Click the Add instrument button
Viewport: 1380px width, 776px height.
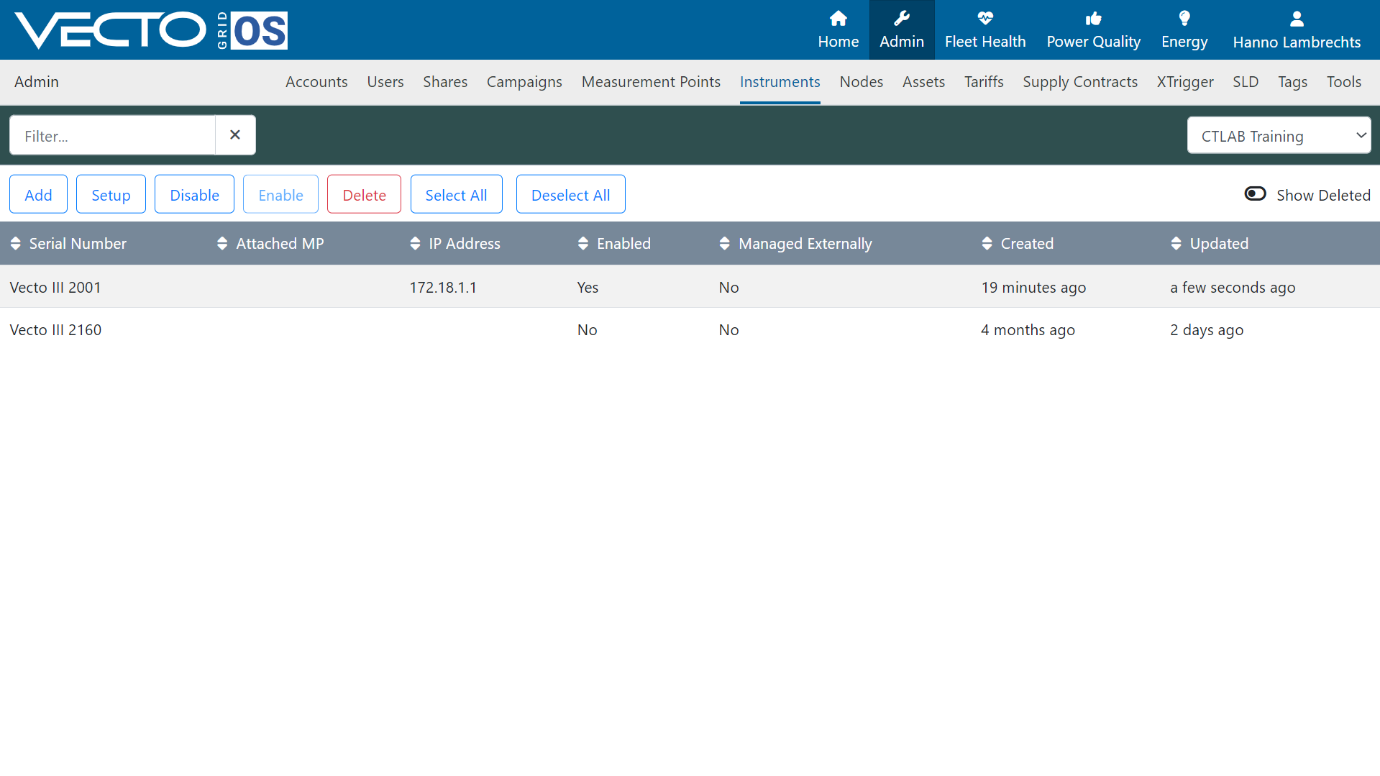38,195
